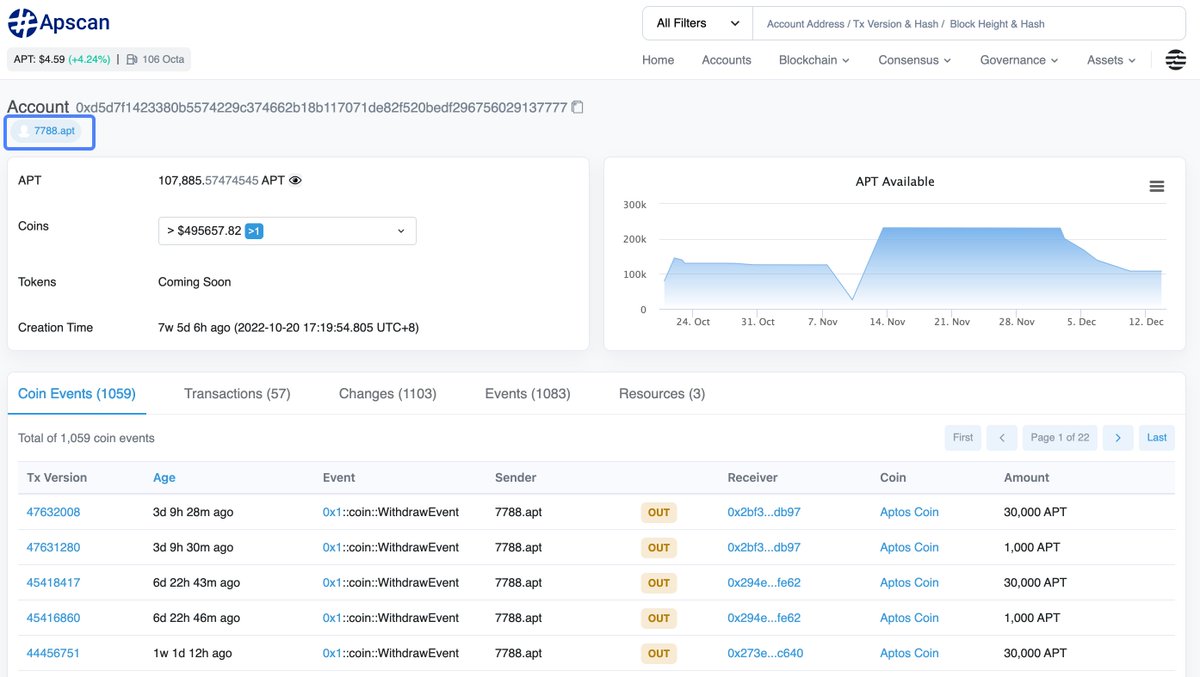Open the Accounts menu item
1200x677 pixels.
726,60
